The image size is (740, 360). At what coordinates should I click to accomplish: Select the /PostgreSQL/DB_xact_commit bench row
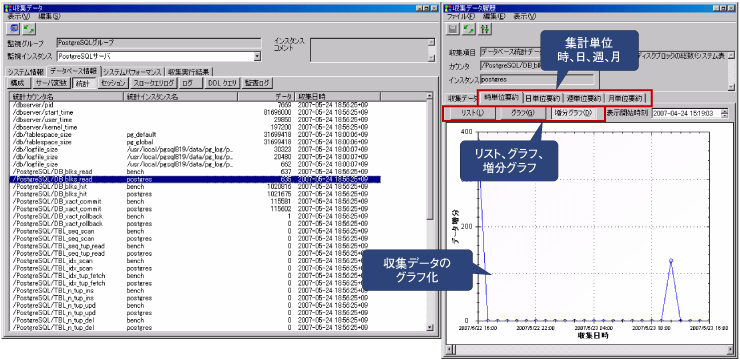click(x=195, y=201)
